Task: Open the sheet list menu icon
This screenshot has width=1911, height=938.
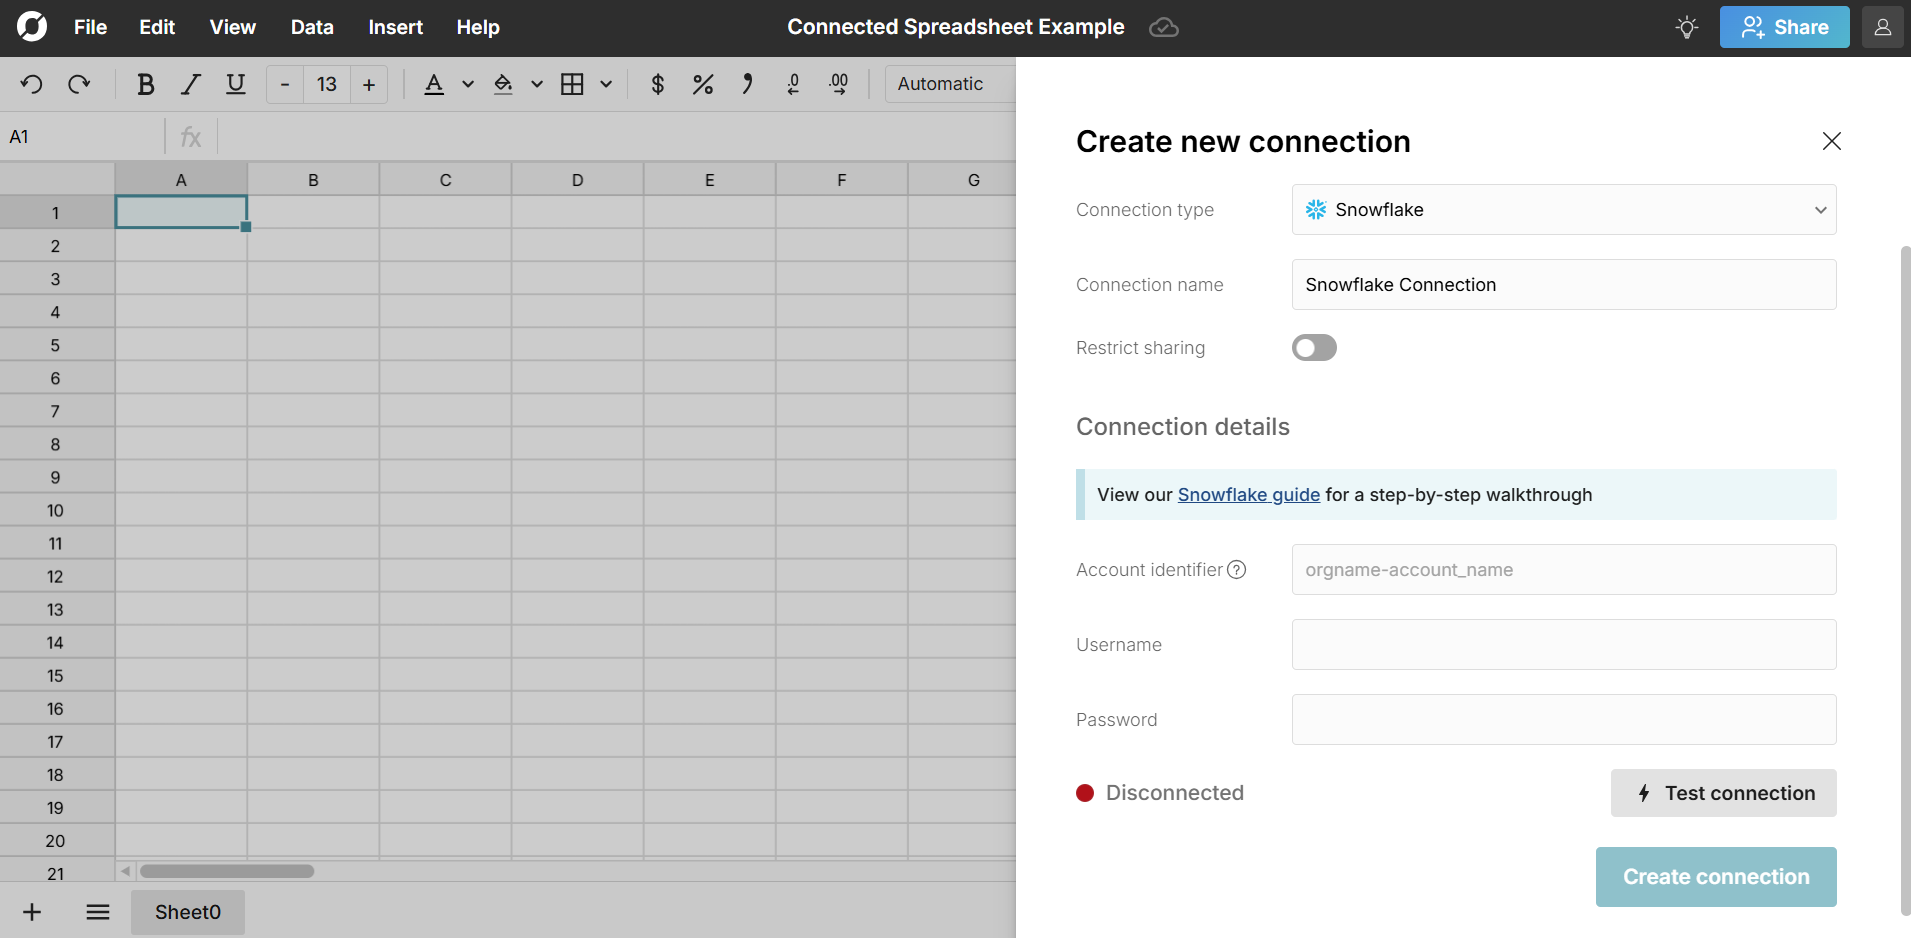Action: coord(97,911)
